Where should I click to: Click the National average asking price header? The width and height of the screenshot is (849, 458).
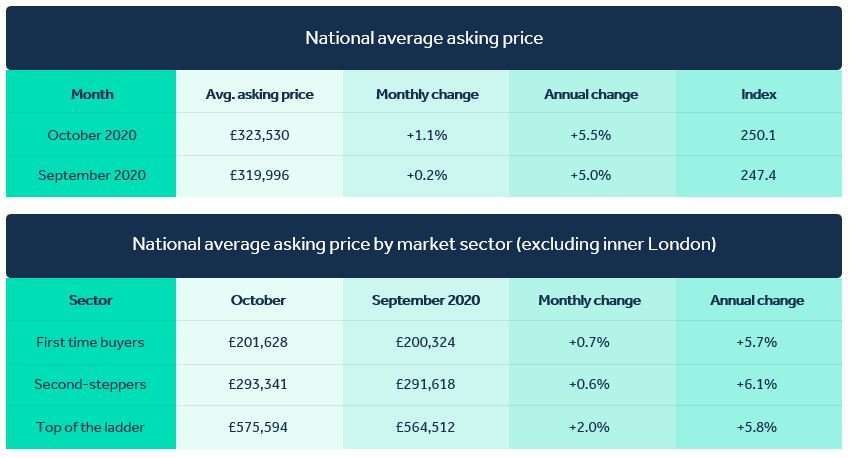click(424, 38)
